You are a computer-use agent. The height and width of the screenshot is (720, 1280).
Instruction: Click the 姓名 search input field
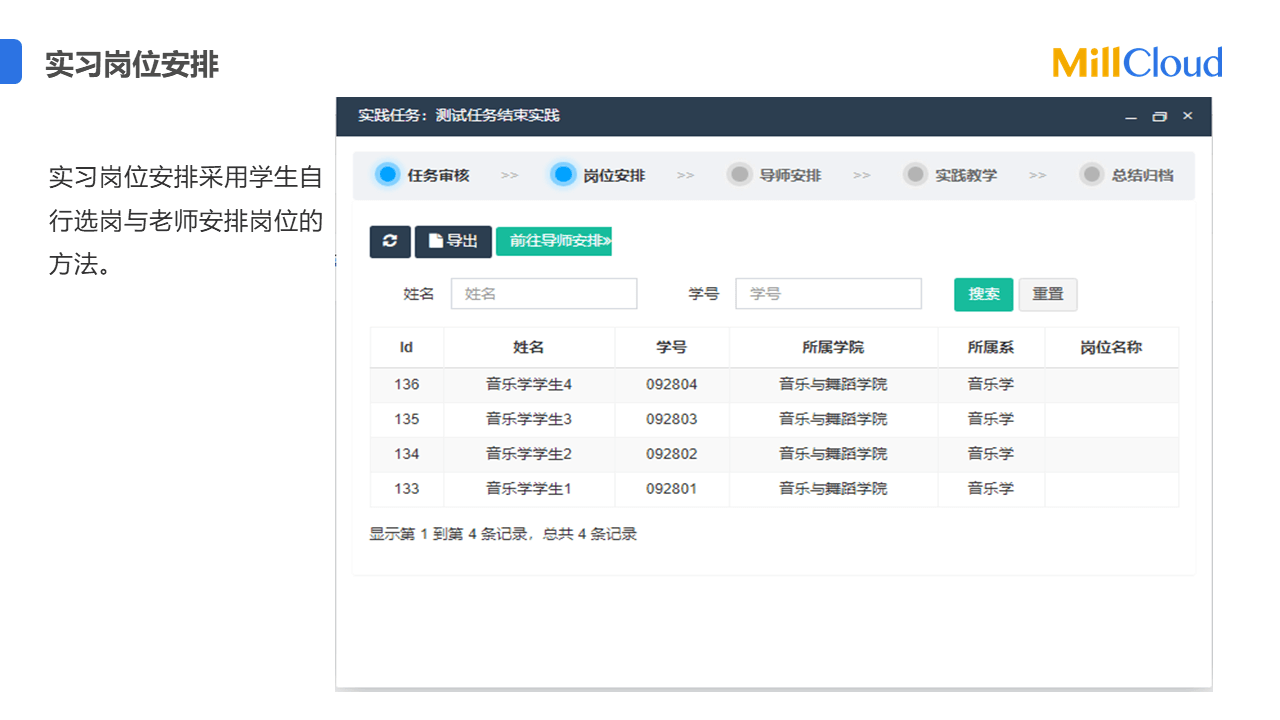[x=544, y=294]
